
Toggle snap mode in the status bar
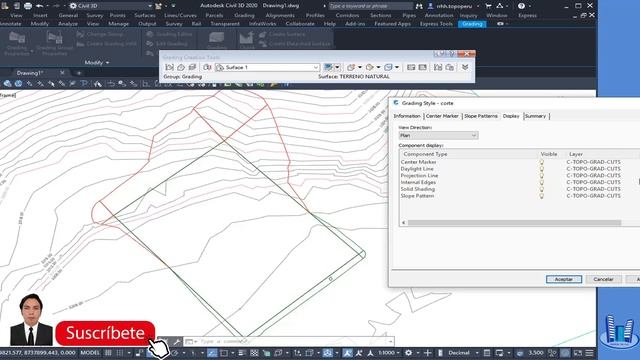point(120,353)
